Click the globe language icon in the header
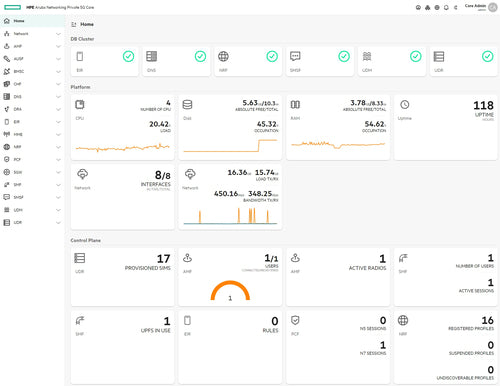 click(x=437, y=7)
